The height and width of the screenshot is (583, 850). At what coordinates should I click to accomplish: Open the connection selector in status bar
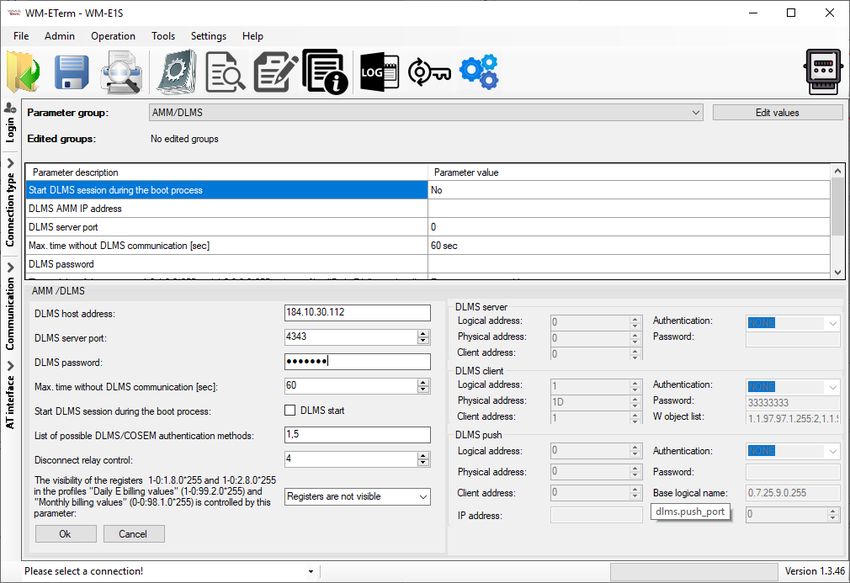pyautogui.click(x=311, y=571)
